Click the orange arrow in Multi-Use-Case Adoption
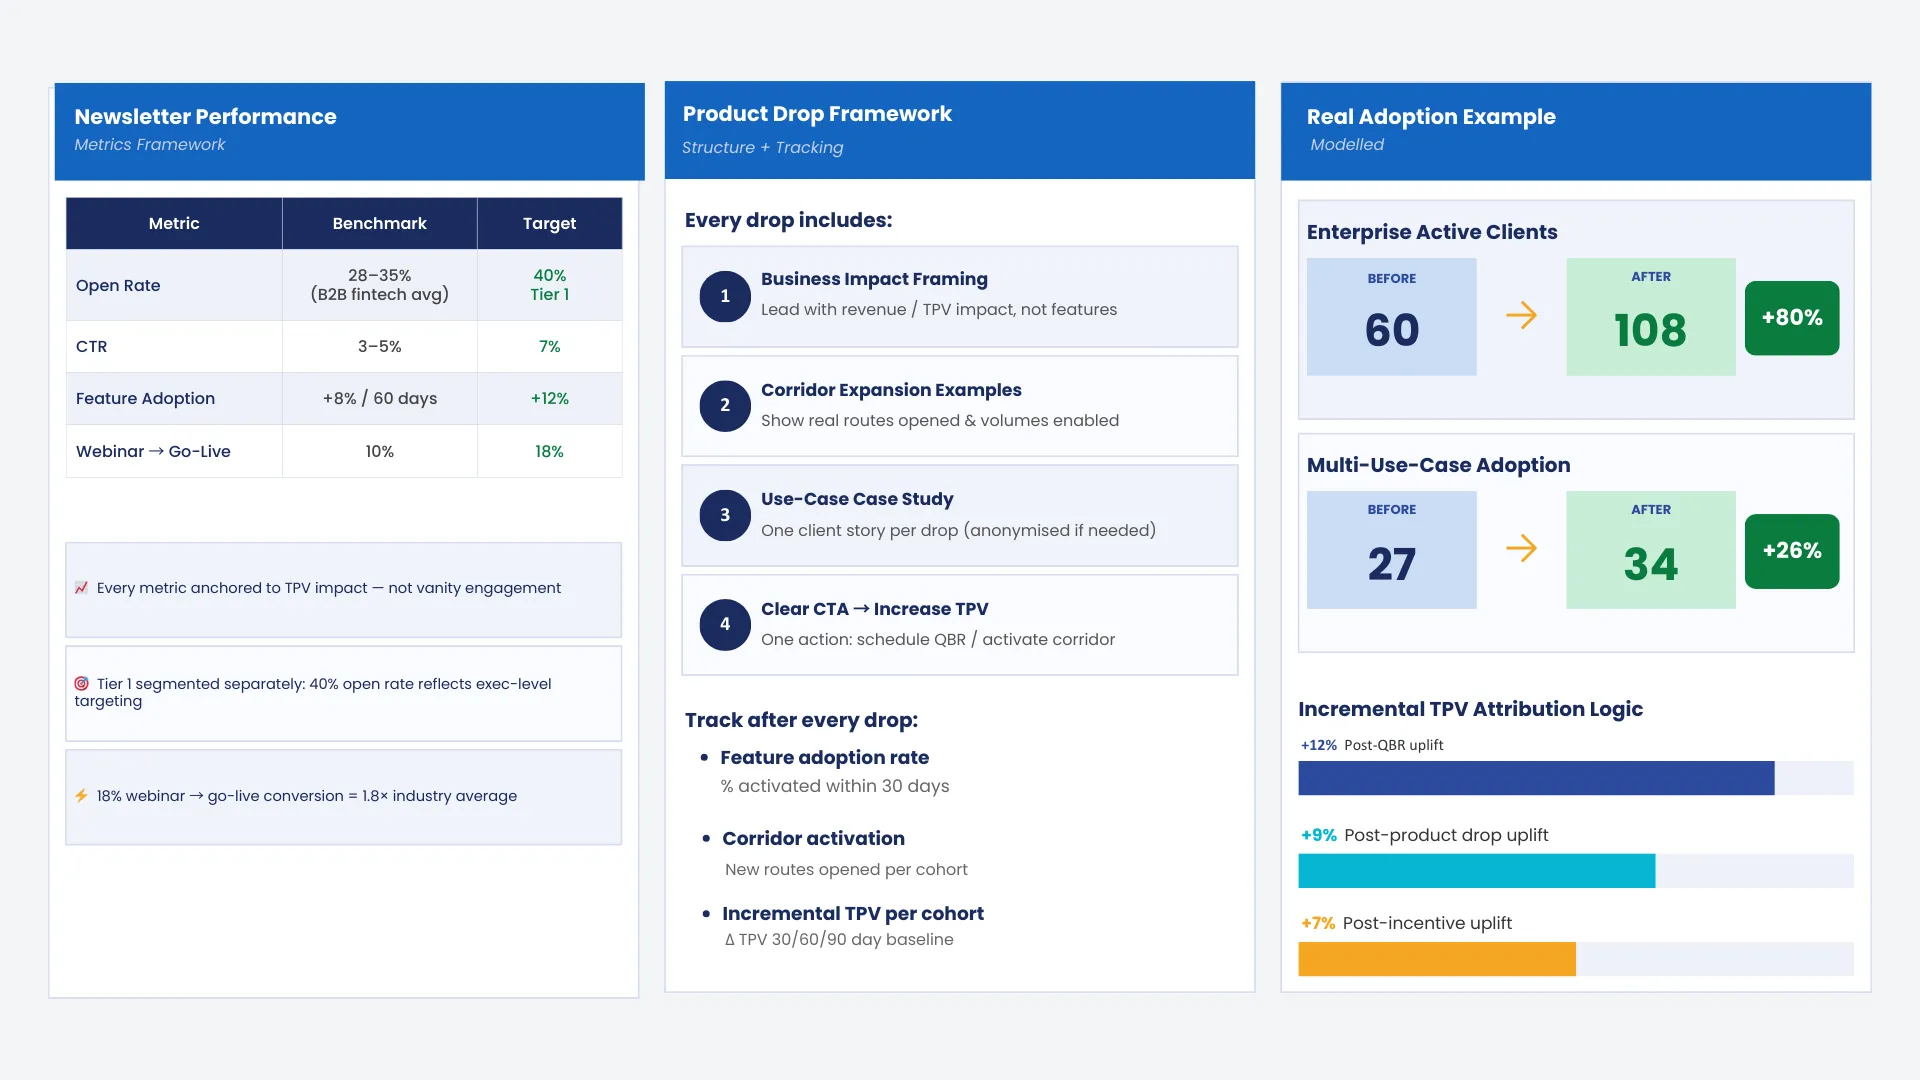 (x=1521, y=548)
